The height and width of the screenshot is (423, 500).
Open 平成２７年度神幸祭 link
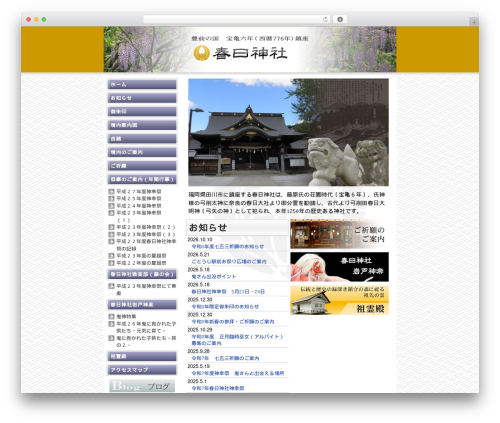point(139,192)
